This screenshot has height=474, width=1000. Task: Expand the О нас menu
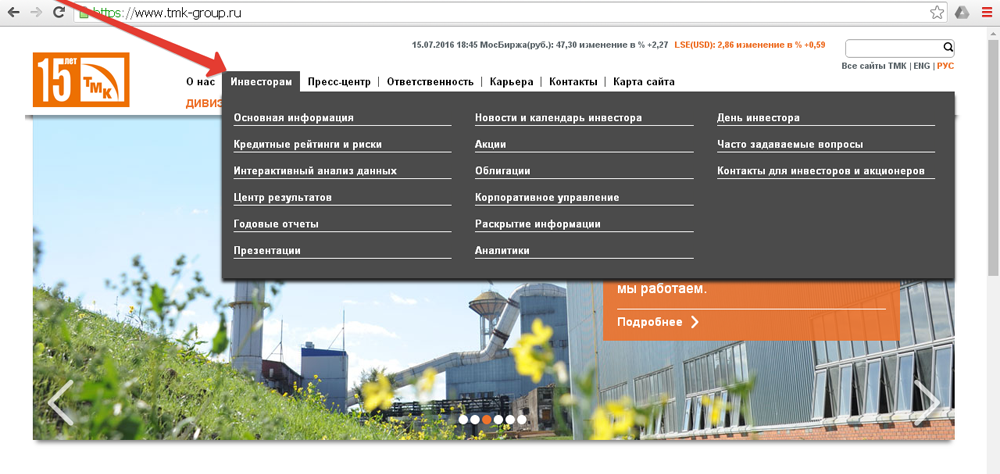click(200, 82)
